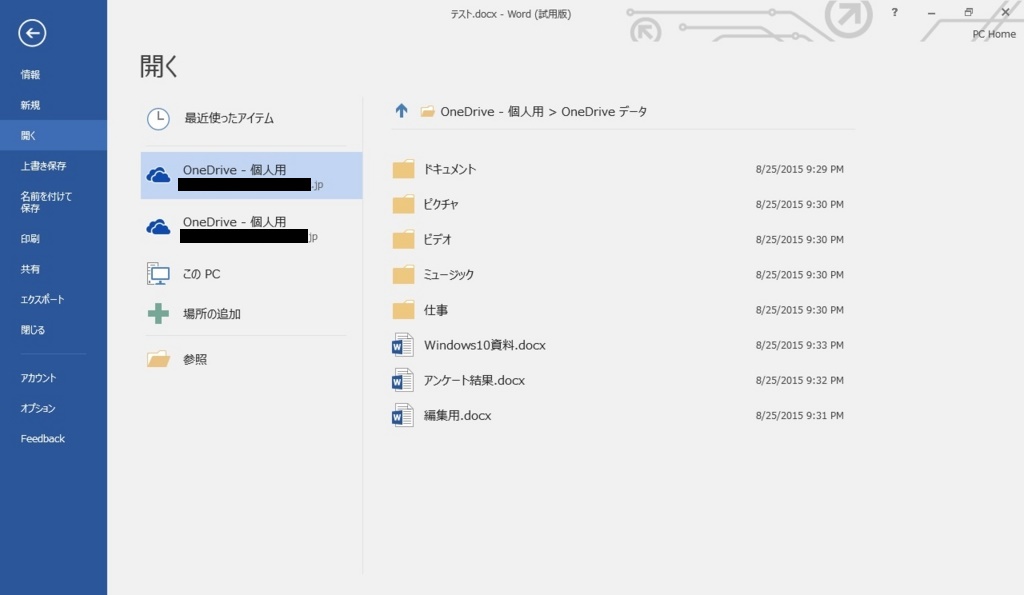Screen dimensions: 1024x595
Task: Select the second OneDrive - 個人用 label
Action: (234, 222)
